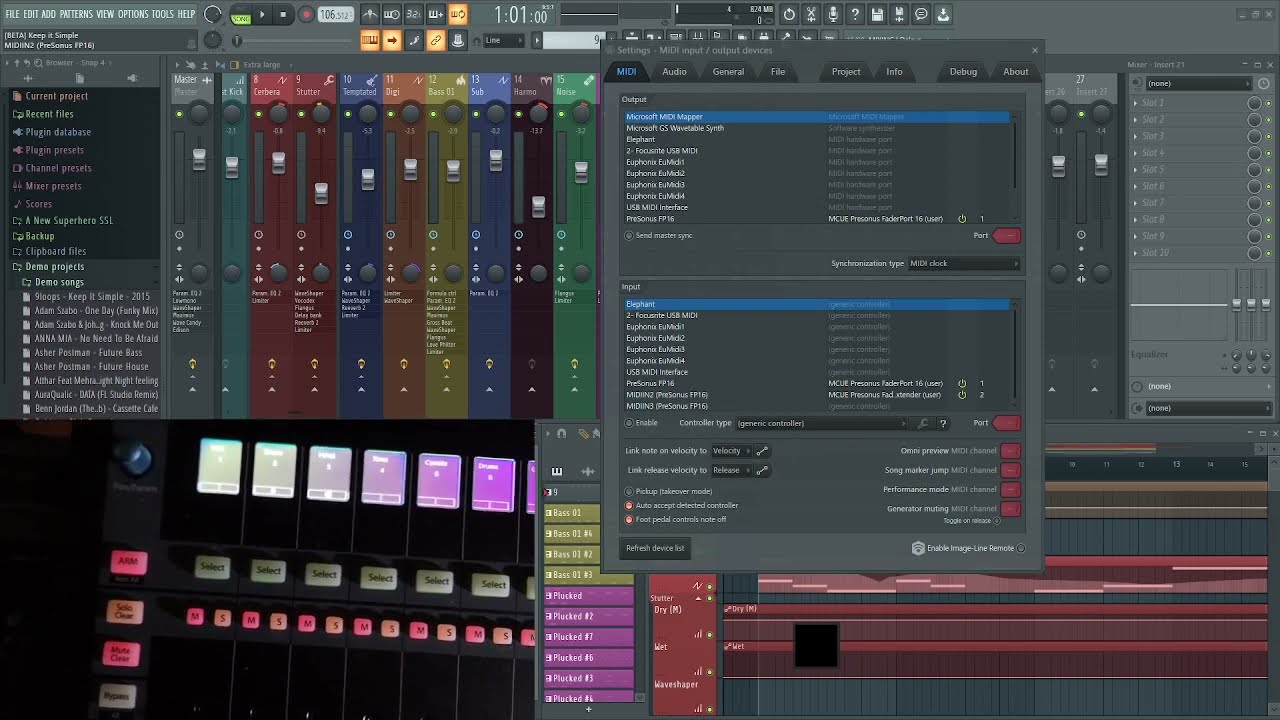
Task: Open the TOOLS menu
Action: tap(163, 14)
